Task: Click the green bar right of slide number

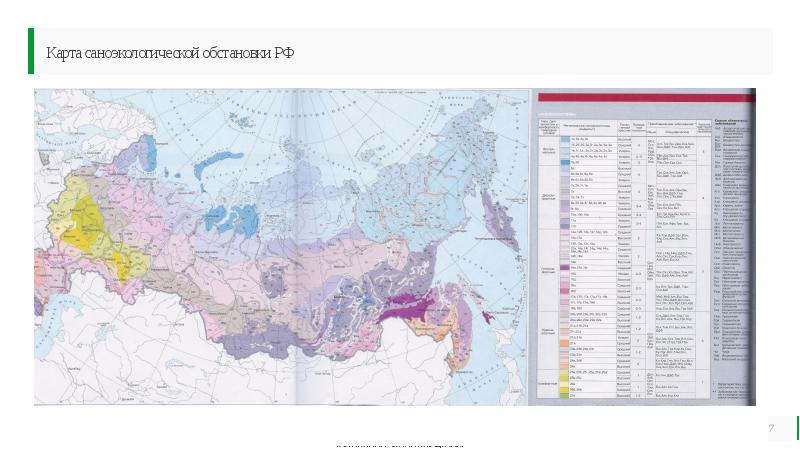Action: 797,428
